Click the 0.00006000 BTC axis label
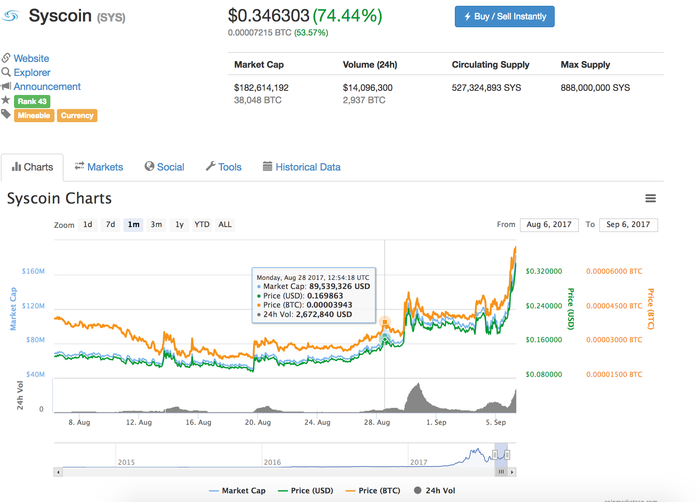The height and width of the screenshot is (502, 700). click(614, 271)
